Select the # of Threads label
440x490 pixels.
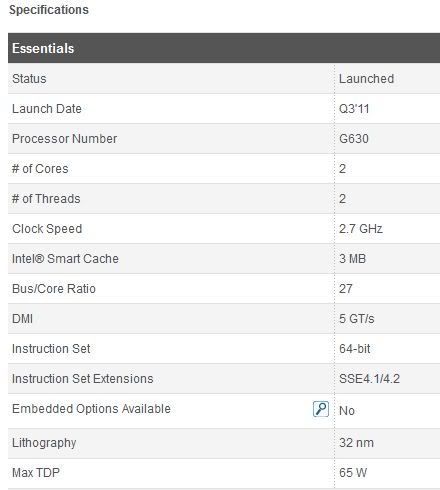pyautogui.click(x=46, y=199)
